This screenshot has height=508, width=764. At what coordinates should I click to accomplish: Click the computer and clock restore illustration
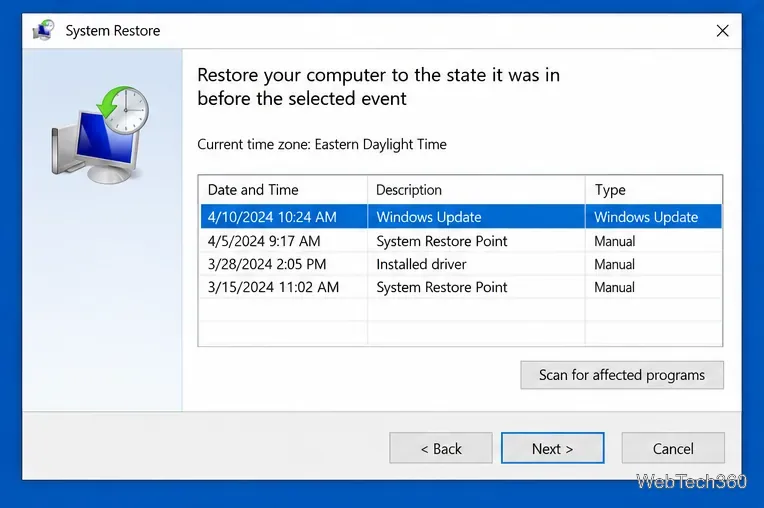coord(100,135)
